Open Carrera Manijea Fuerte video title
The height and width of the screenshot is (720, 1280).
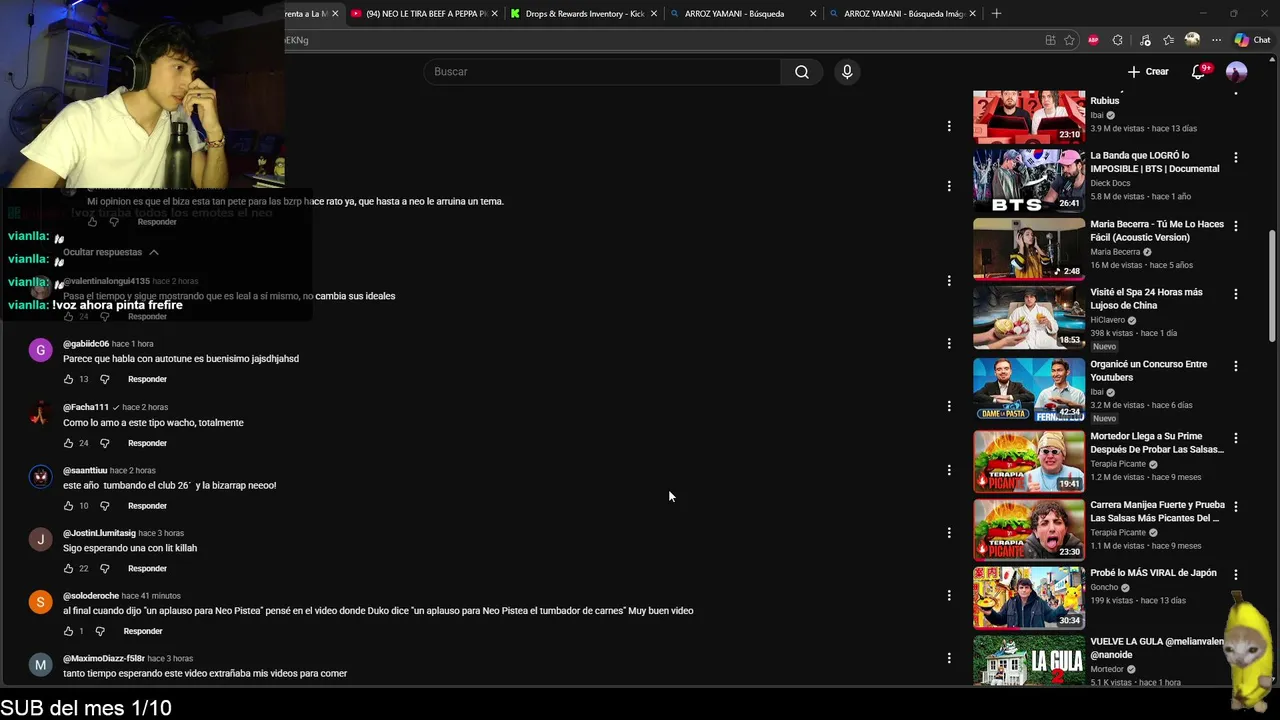(1157, 512)
